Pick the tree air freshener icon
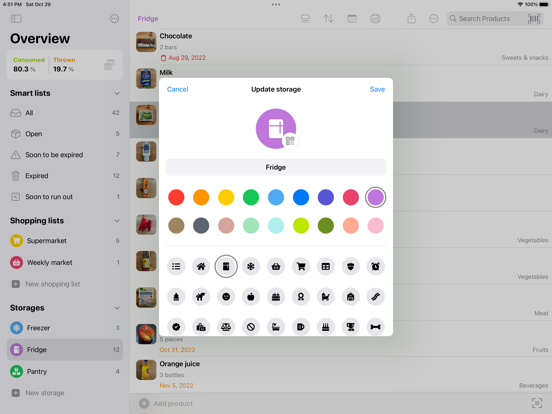 (176, 297)
